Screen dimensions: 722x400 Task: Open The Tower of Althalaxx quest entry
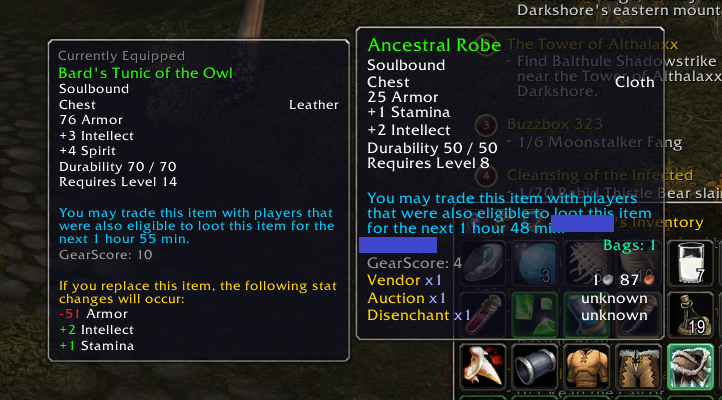(592, 45)
